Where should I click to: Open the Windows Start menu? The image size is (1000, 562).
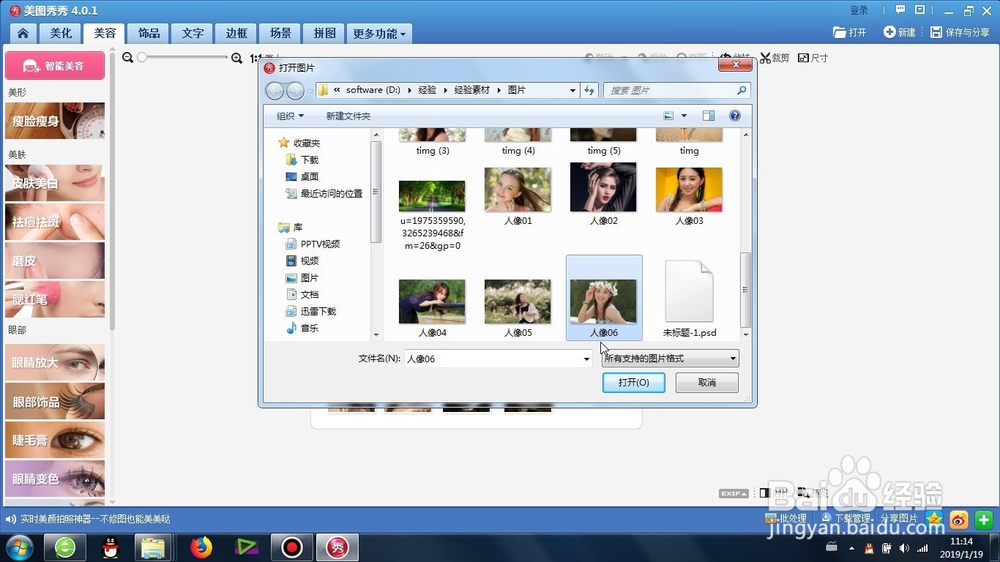coord(18,547)
